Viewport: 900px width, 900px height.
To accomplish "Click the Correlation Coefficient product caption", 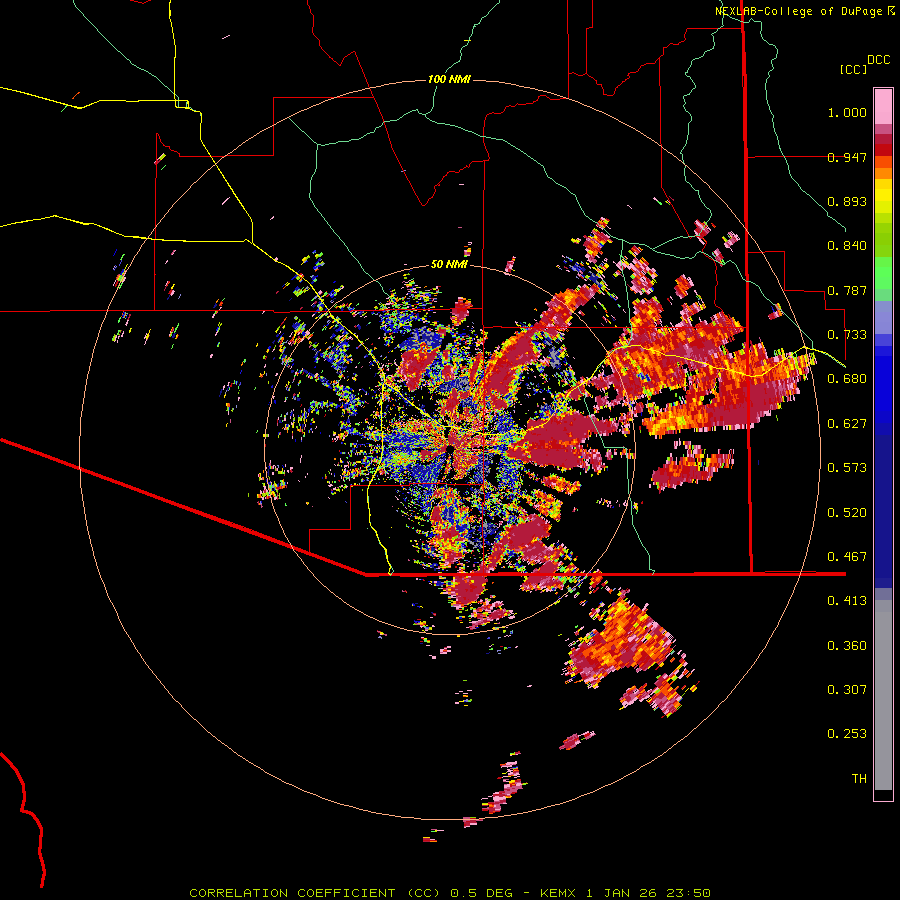I will tap(450, 893).
